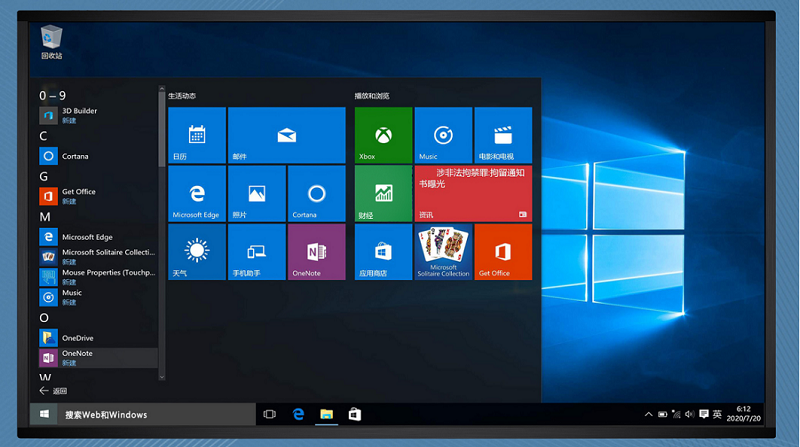Select Cortana in the app list
Viewport: 800px width, 447px height.
point(98,156)
